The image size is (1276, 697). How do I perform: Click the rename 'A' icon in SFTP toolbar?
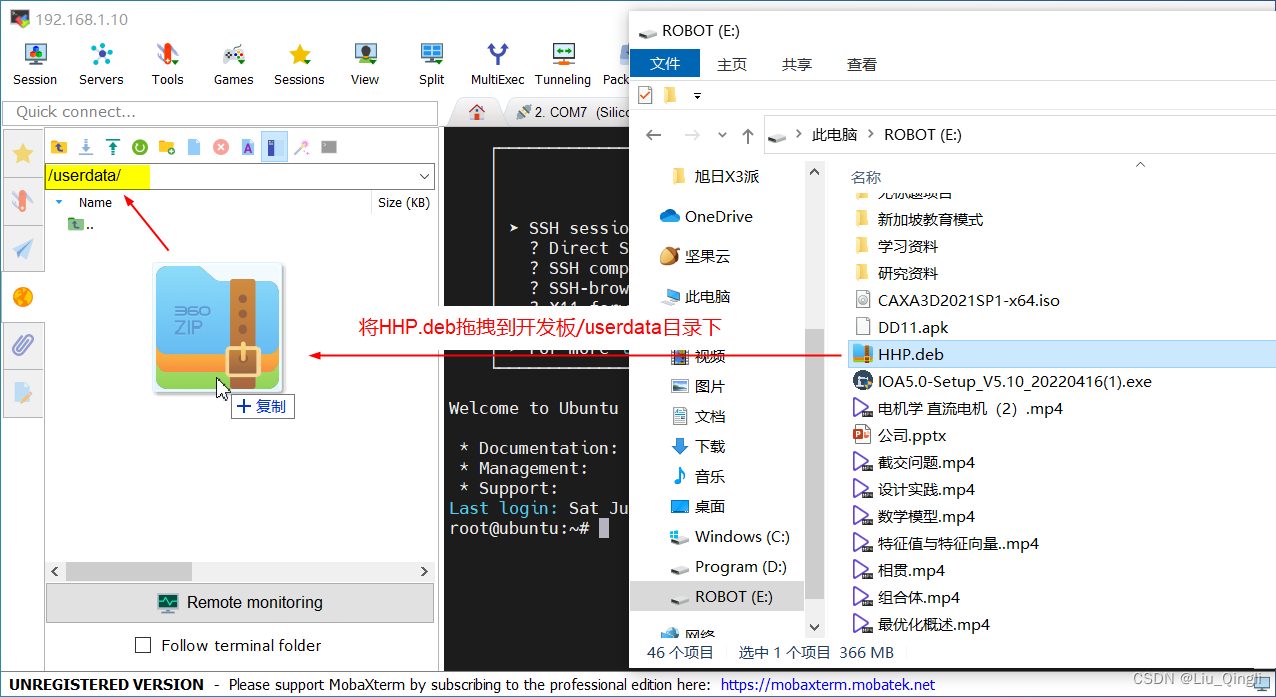[x=248, y=147]
